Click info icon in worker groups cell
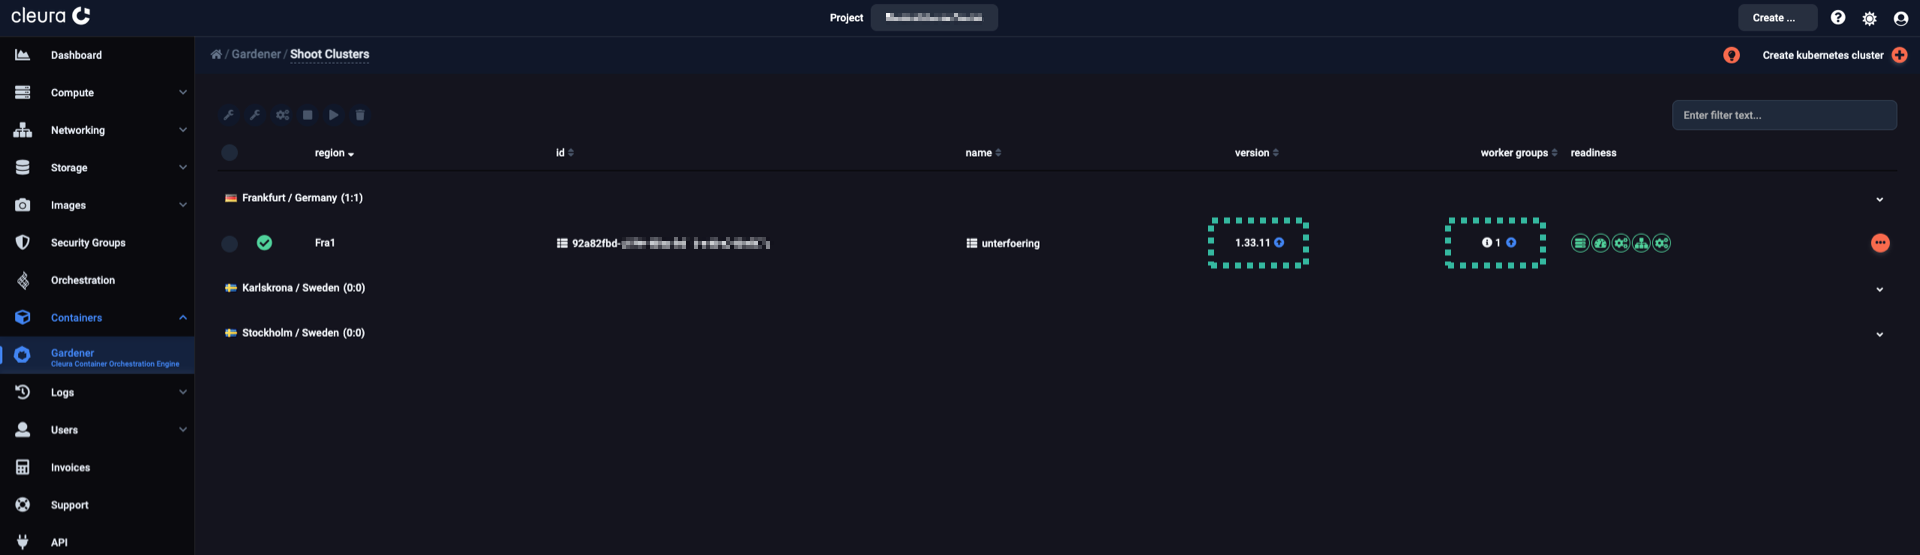The image size is (1920, 555). pyautogui.click(x=1486, y=242)
